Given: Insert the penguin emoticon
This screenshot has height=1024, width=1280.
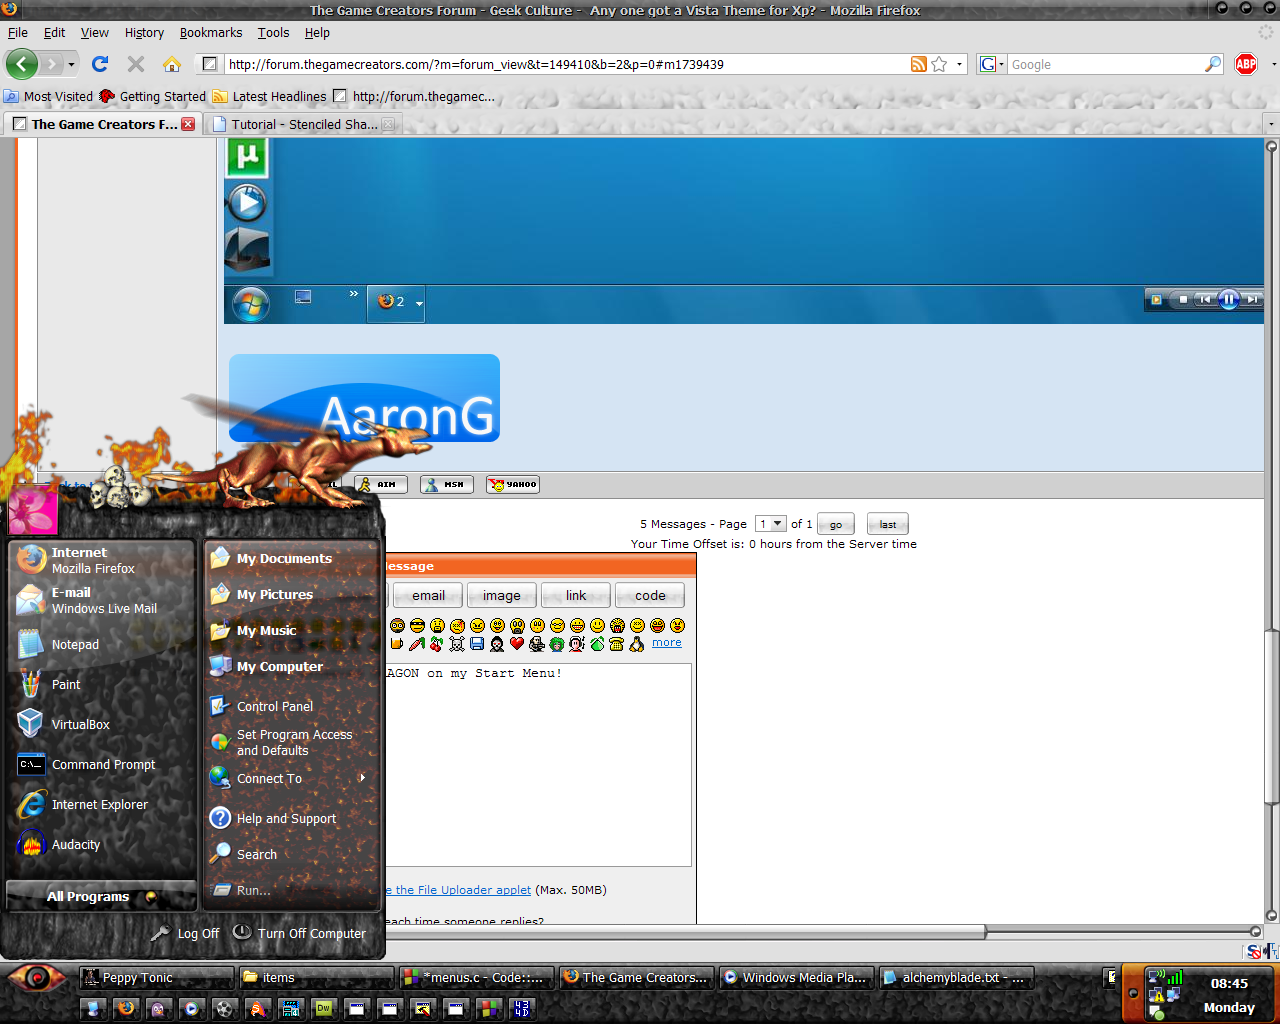Looking at the screenshot, I should coord(637,643).
